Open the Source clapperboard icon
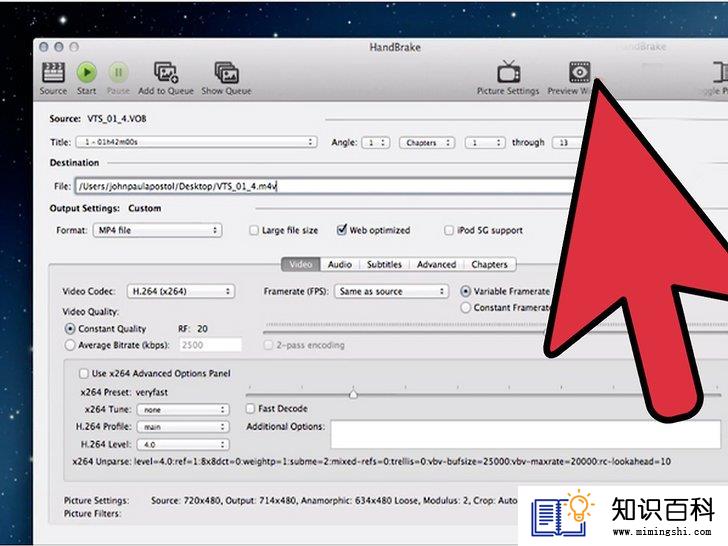The height and width of the screenshot is (546, 728). point(53,72)
